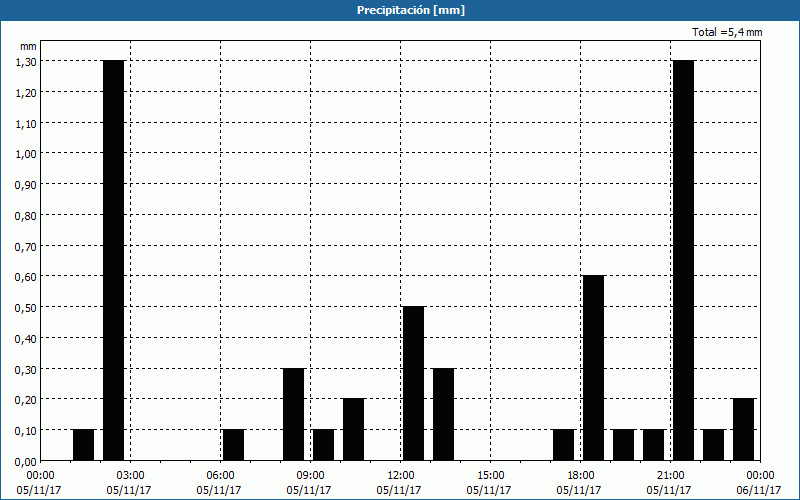Click the 0,10 mm bar at 06:00
Image resolution: width=800 pixels, height=500 pixels.
234,445
